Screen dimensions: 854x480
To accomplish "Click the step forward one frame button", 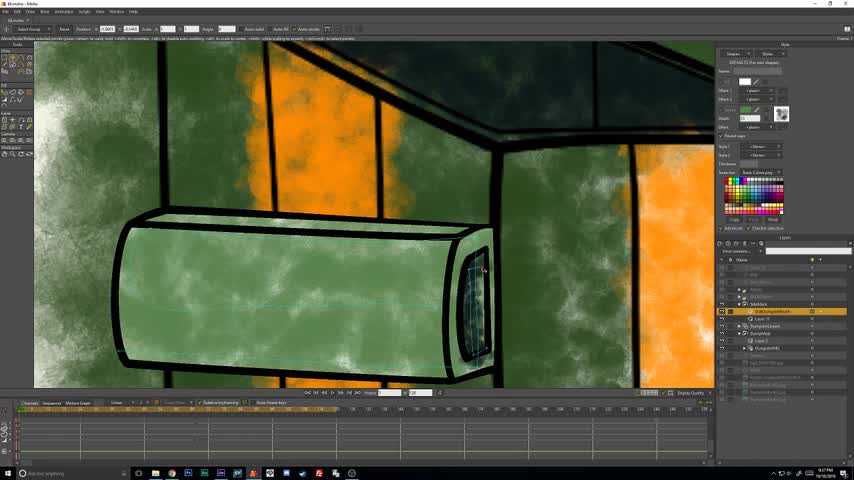I will tap(341, 393).
